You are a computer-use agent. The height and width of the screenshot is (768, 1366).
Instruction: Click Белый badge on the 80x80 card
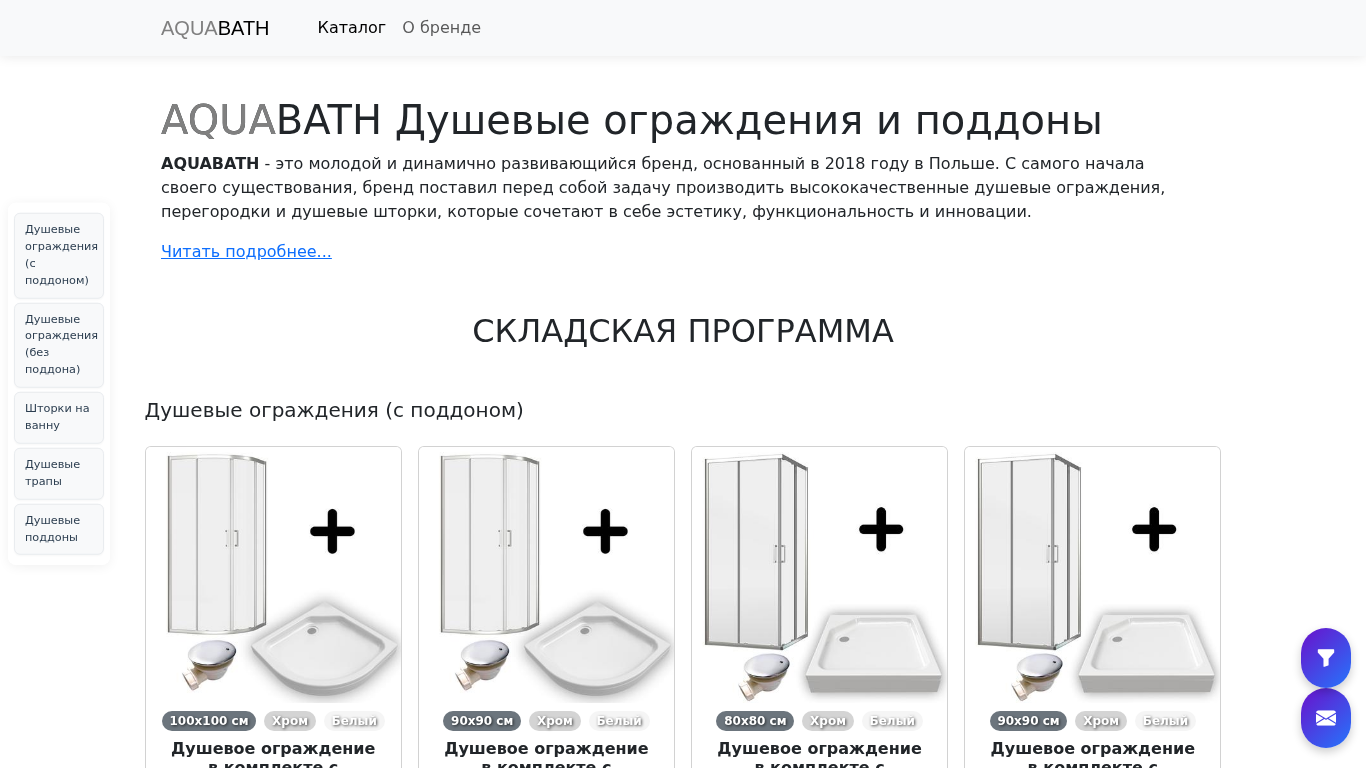coord(892,721)
